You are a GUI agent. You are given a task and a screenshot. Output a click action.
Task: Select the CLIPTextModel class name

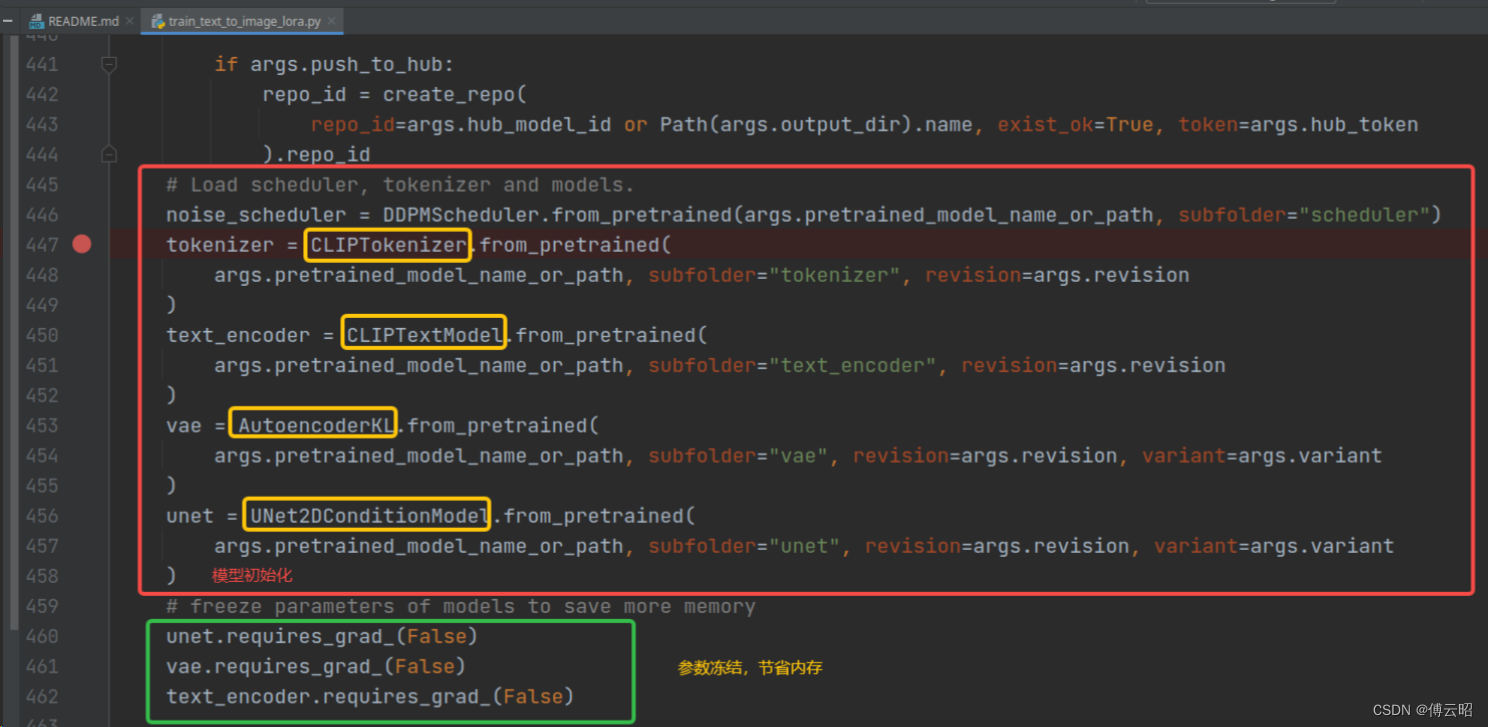point(423,334)
